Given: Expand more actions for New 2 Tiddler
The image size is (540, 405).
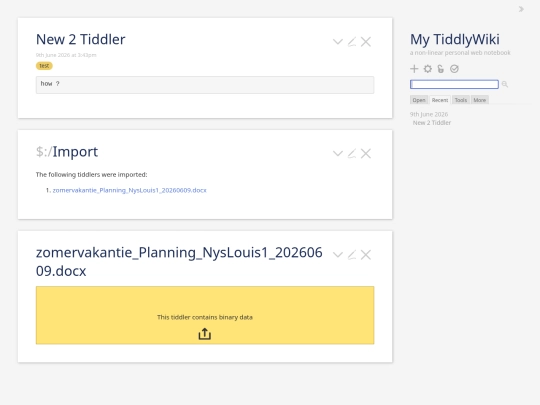Looking at the screenshot, I should point(338,42).
